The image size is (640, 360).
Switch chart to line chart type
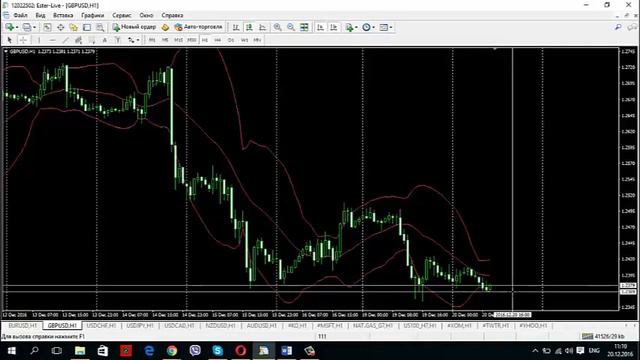[262, 27]
